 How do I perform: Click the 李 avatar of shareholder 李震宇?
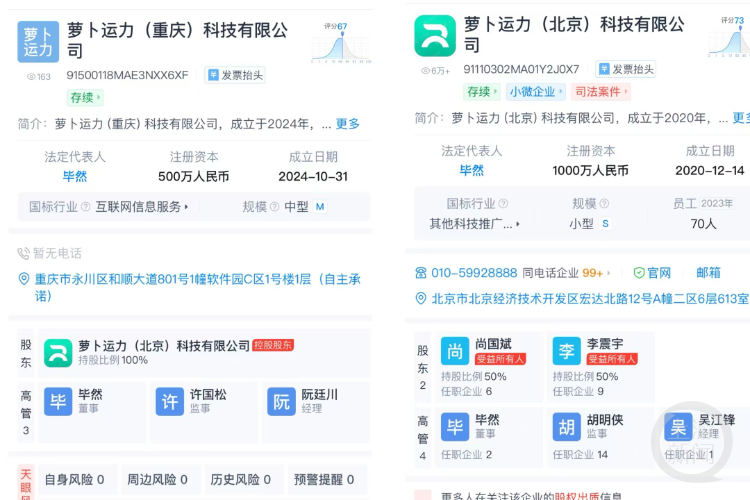[x=566, y=351]
